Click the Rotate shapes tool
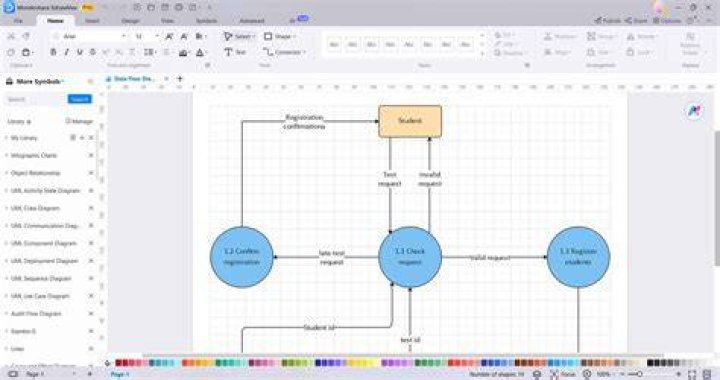 click(x=641, y=37)
